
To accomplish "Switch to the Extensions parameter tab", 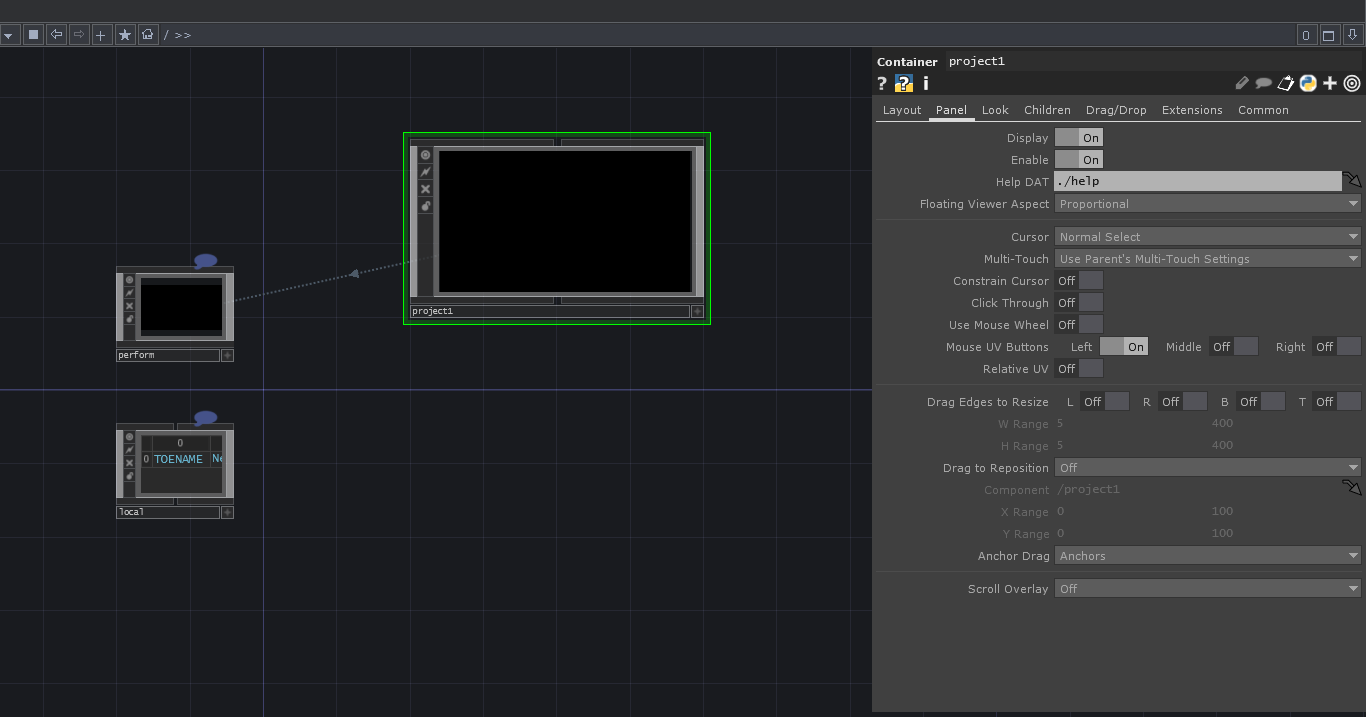I will pyautogui.click(x=1191, y=110).
